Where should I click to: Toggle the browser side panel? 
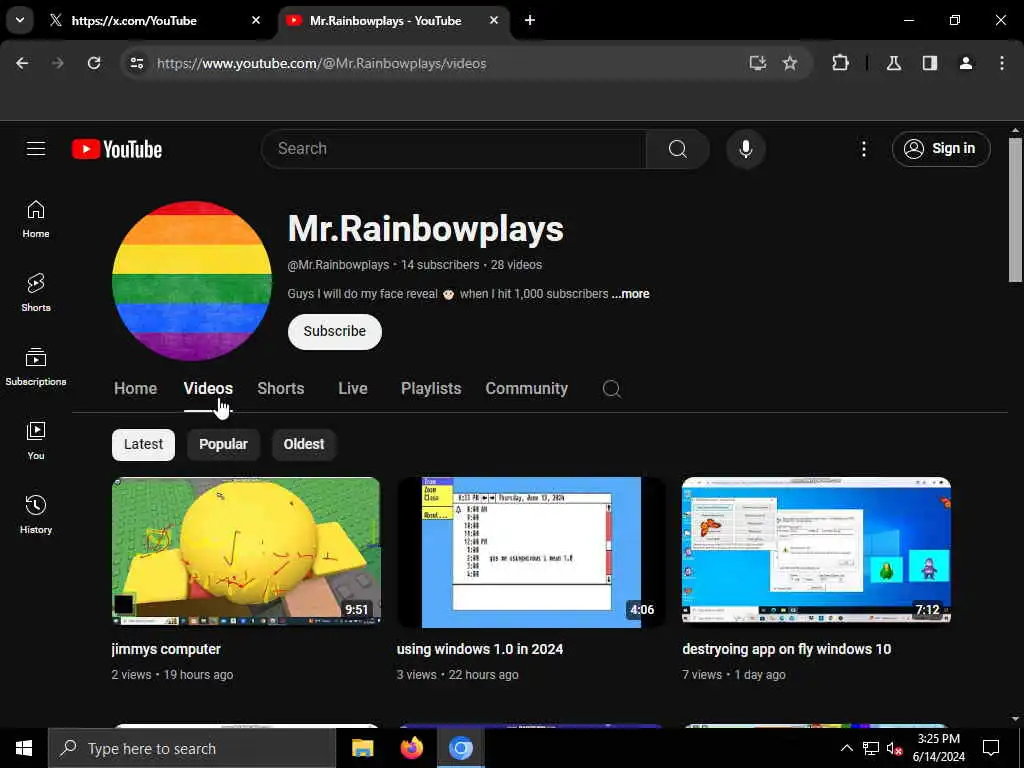point(930,63)
